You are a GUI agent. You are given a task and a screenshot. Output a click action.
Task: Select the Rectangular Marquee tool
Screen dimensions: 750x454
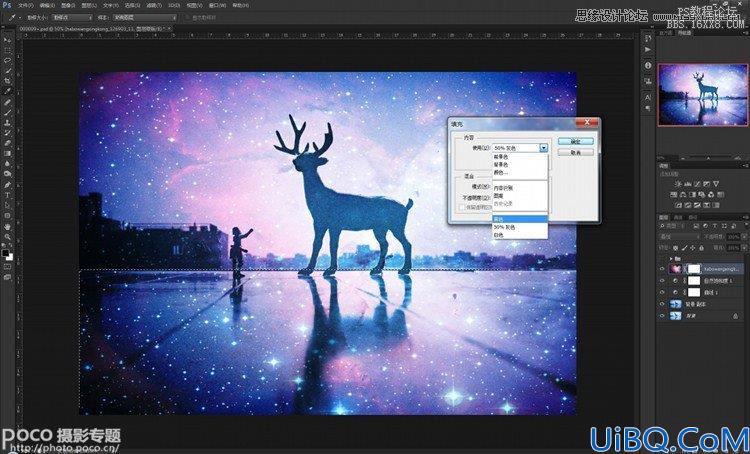8,50
